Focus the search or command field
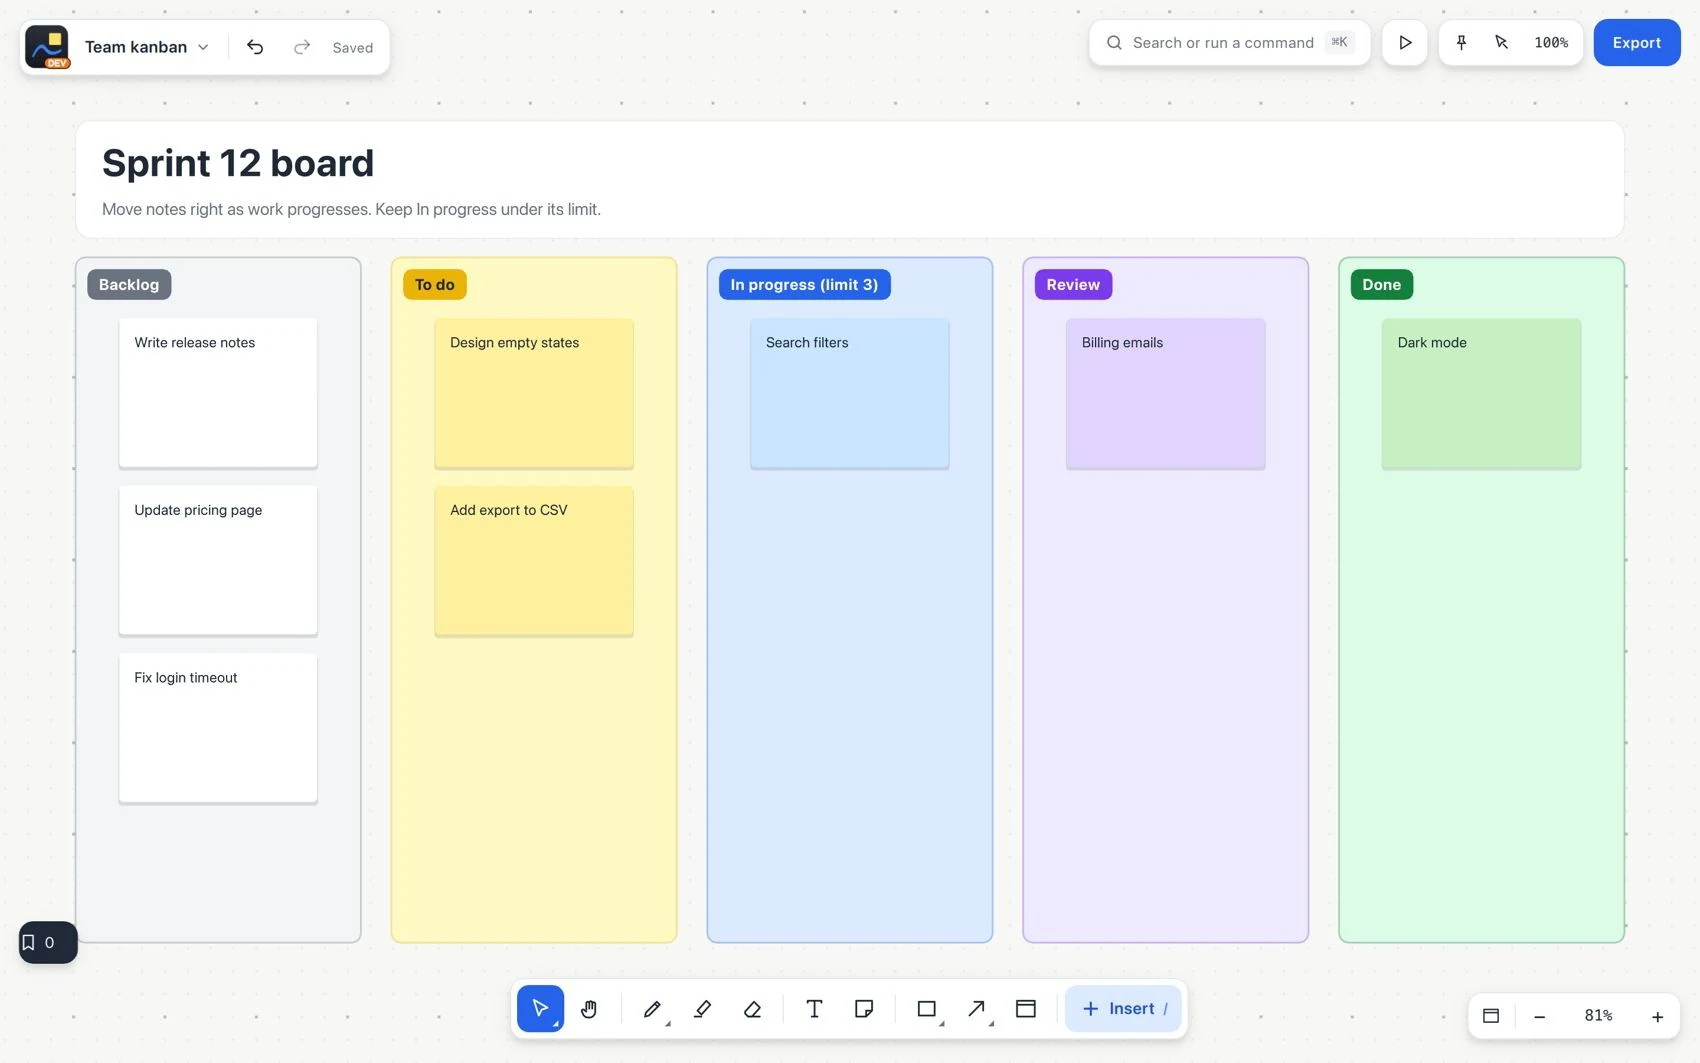This screenshot has width=1700, height=1063. (x=1230, y=43)
